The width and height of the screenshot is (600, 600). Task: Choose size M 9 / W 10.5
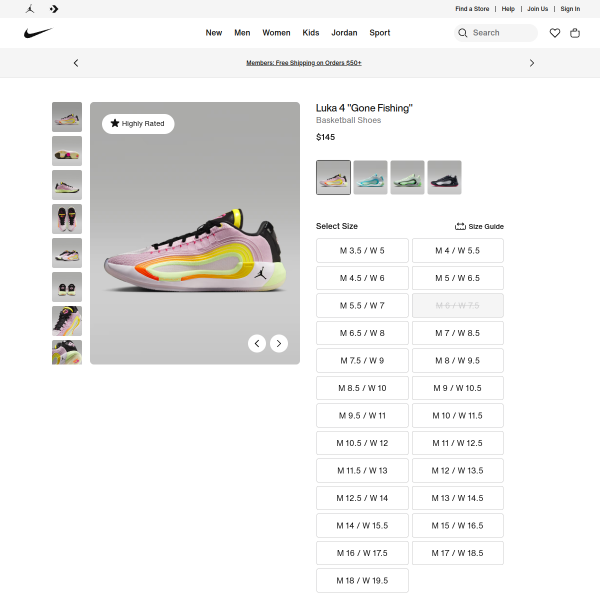click(458, 388)
